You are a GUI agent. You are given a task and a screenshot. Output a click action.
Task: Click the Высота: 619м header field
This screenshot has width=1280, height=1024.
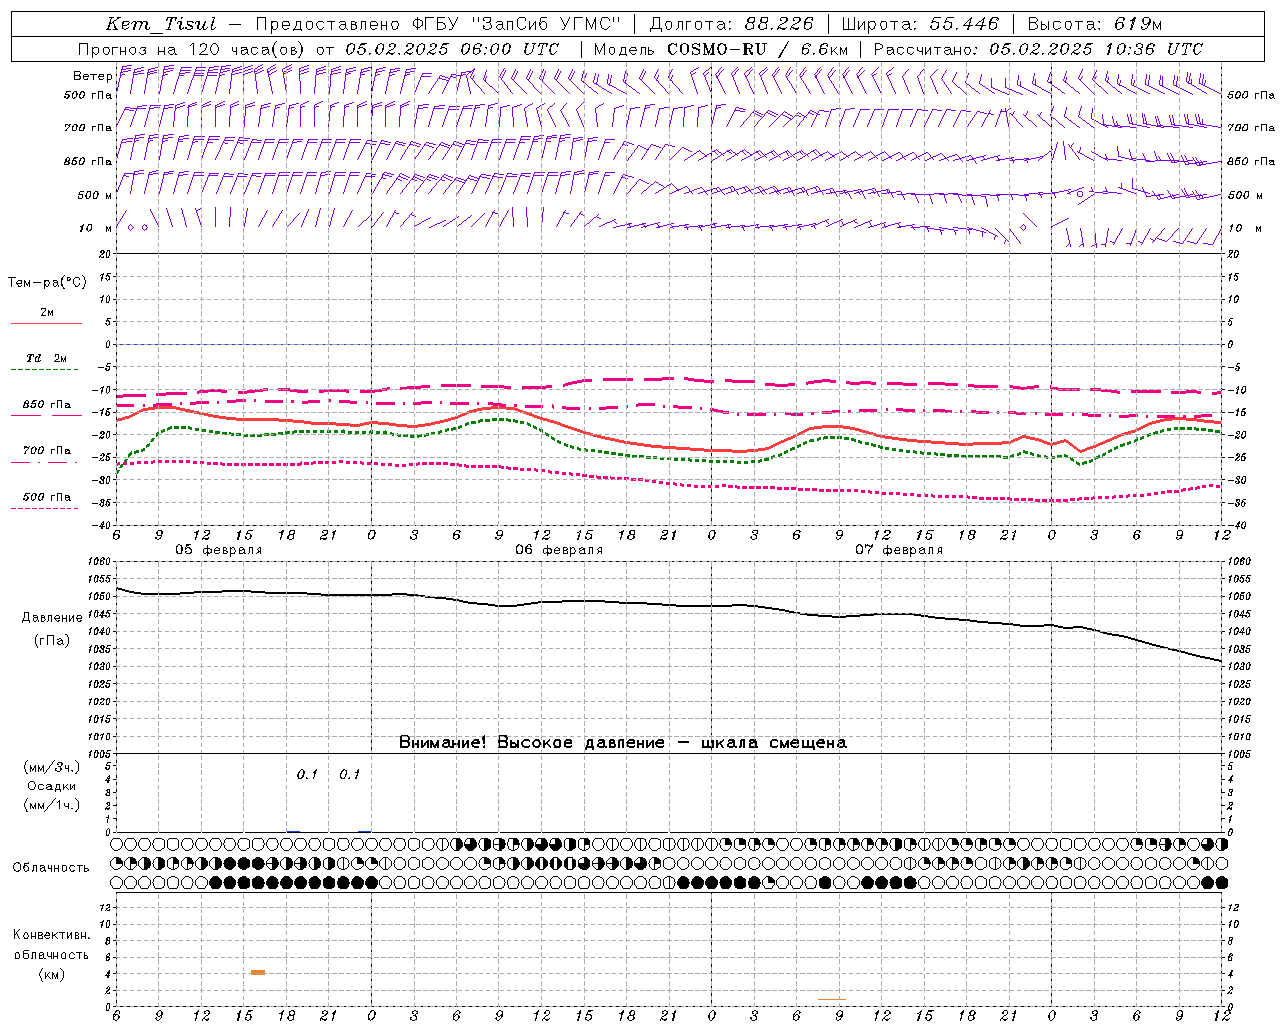[1095, 24]
